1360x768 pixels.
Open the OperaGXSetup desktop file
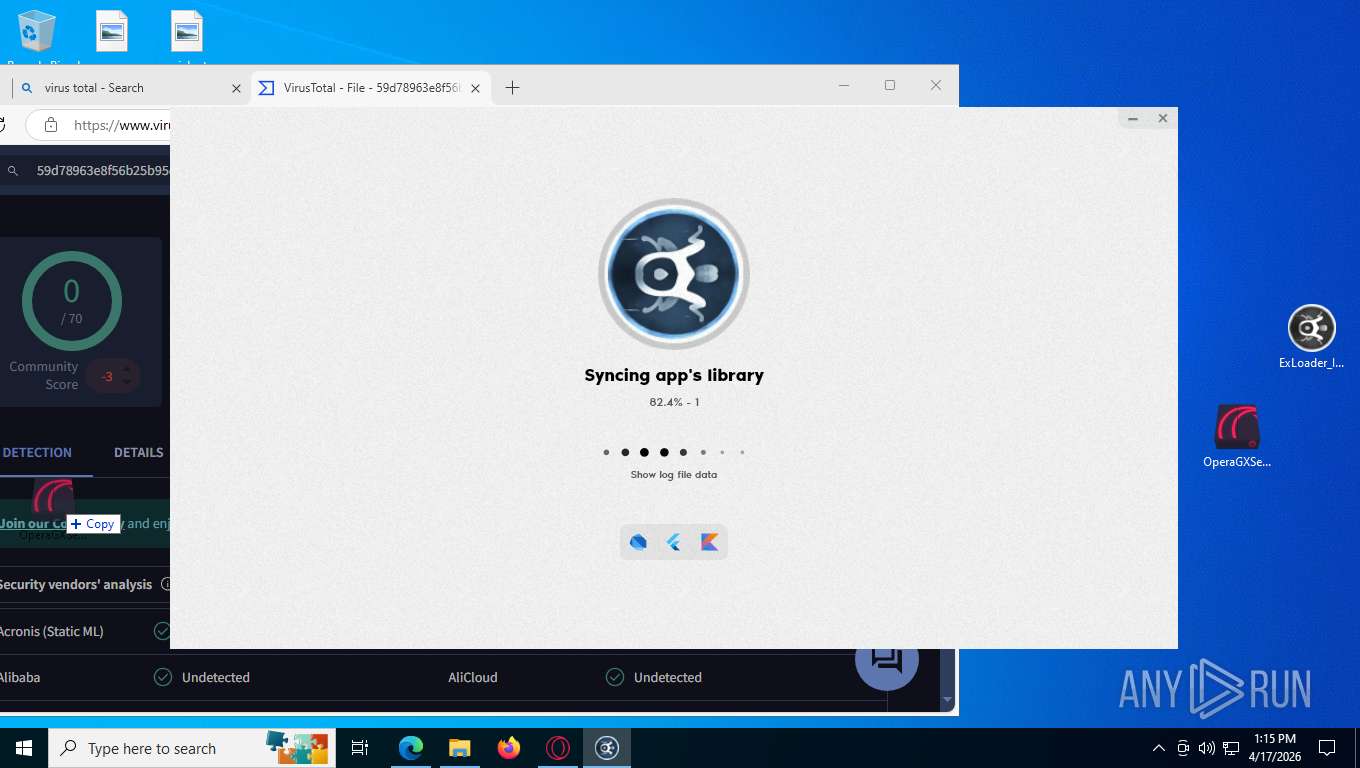tap(1237, 437)
